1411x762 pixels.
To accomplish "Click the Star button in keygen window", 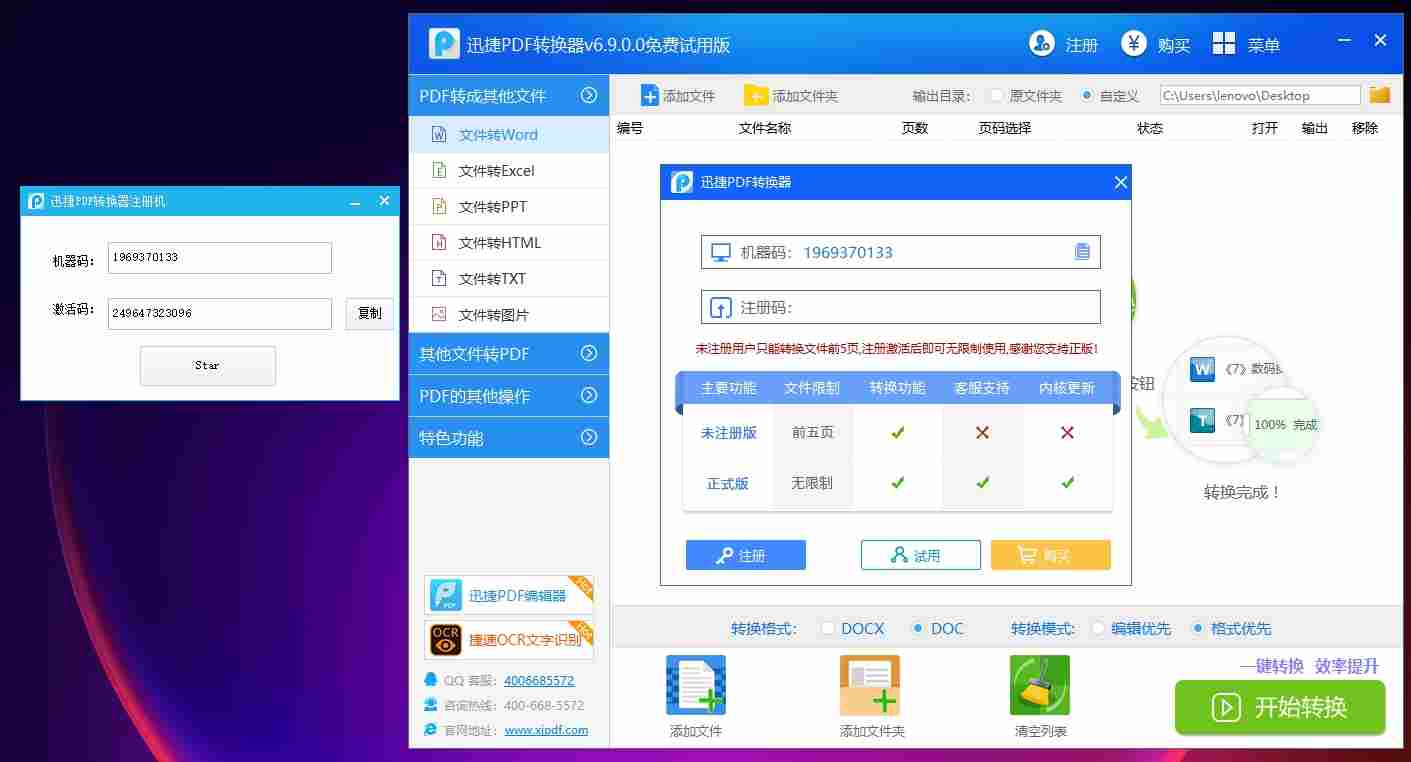I will [208, 365].
